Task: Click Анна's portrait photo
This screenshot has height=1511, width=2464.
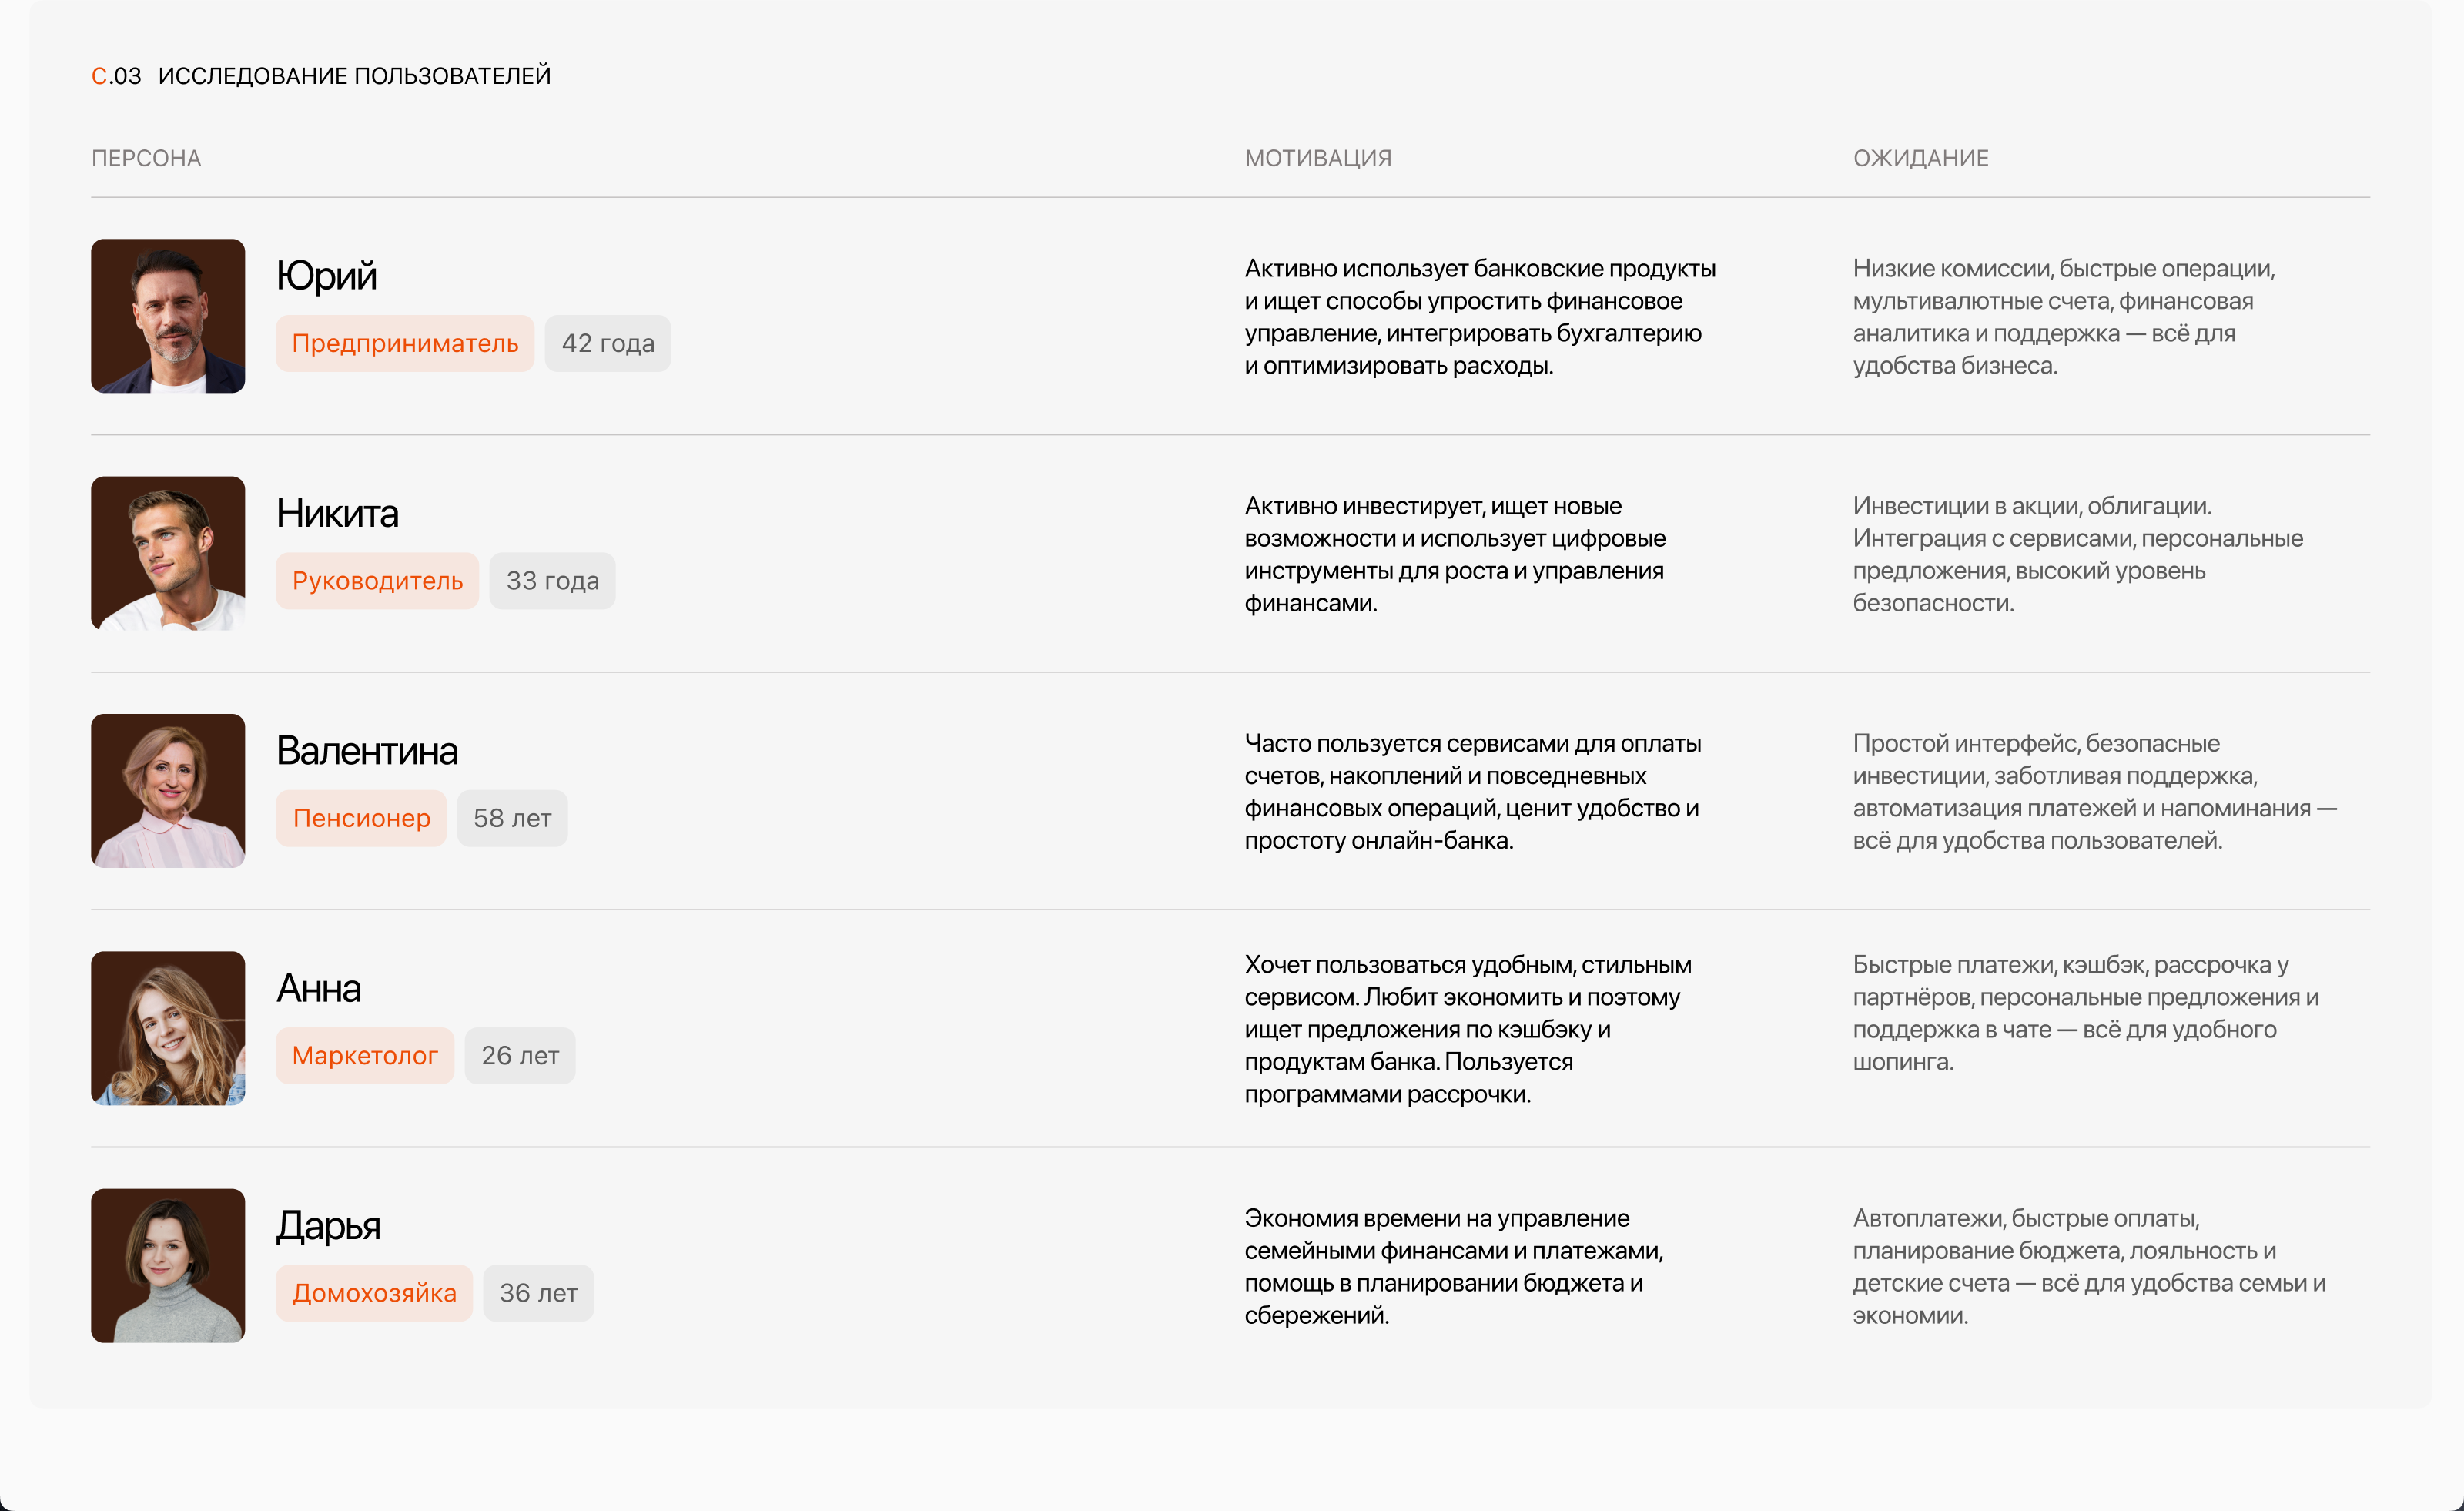Action: 168,1028
